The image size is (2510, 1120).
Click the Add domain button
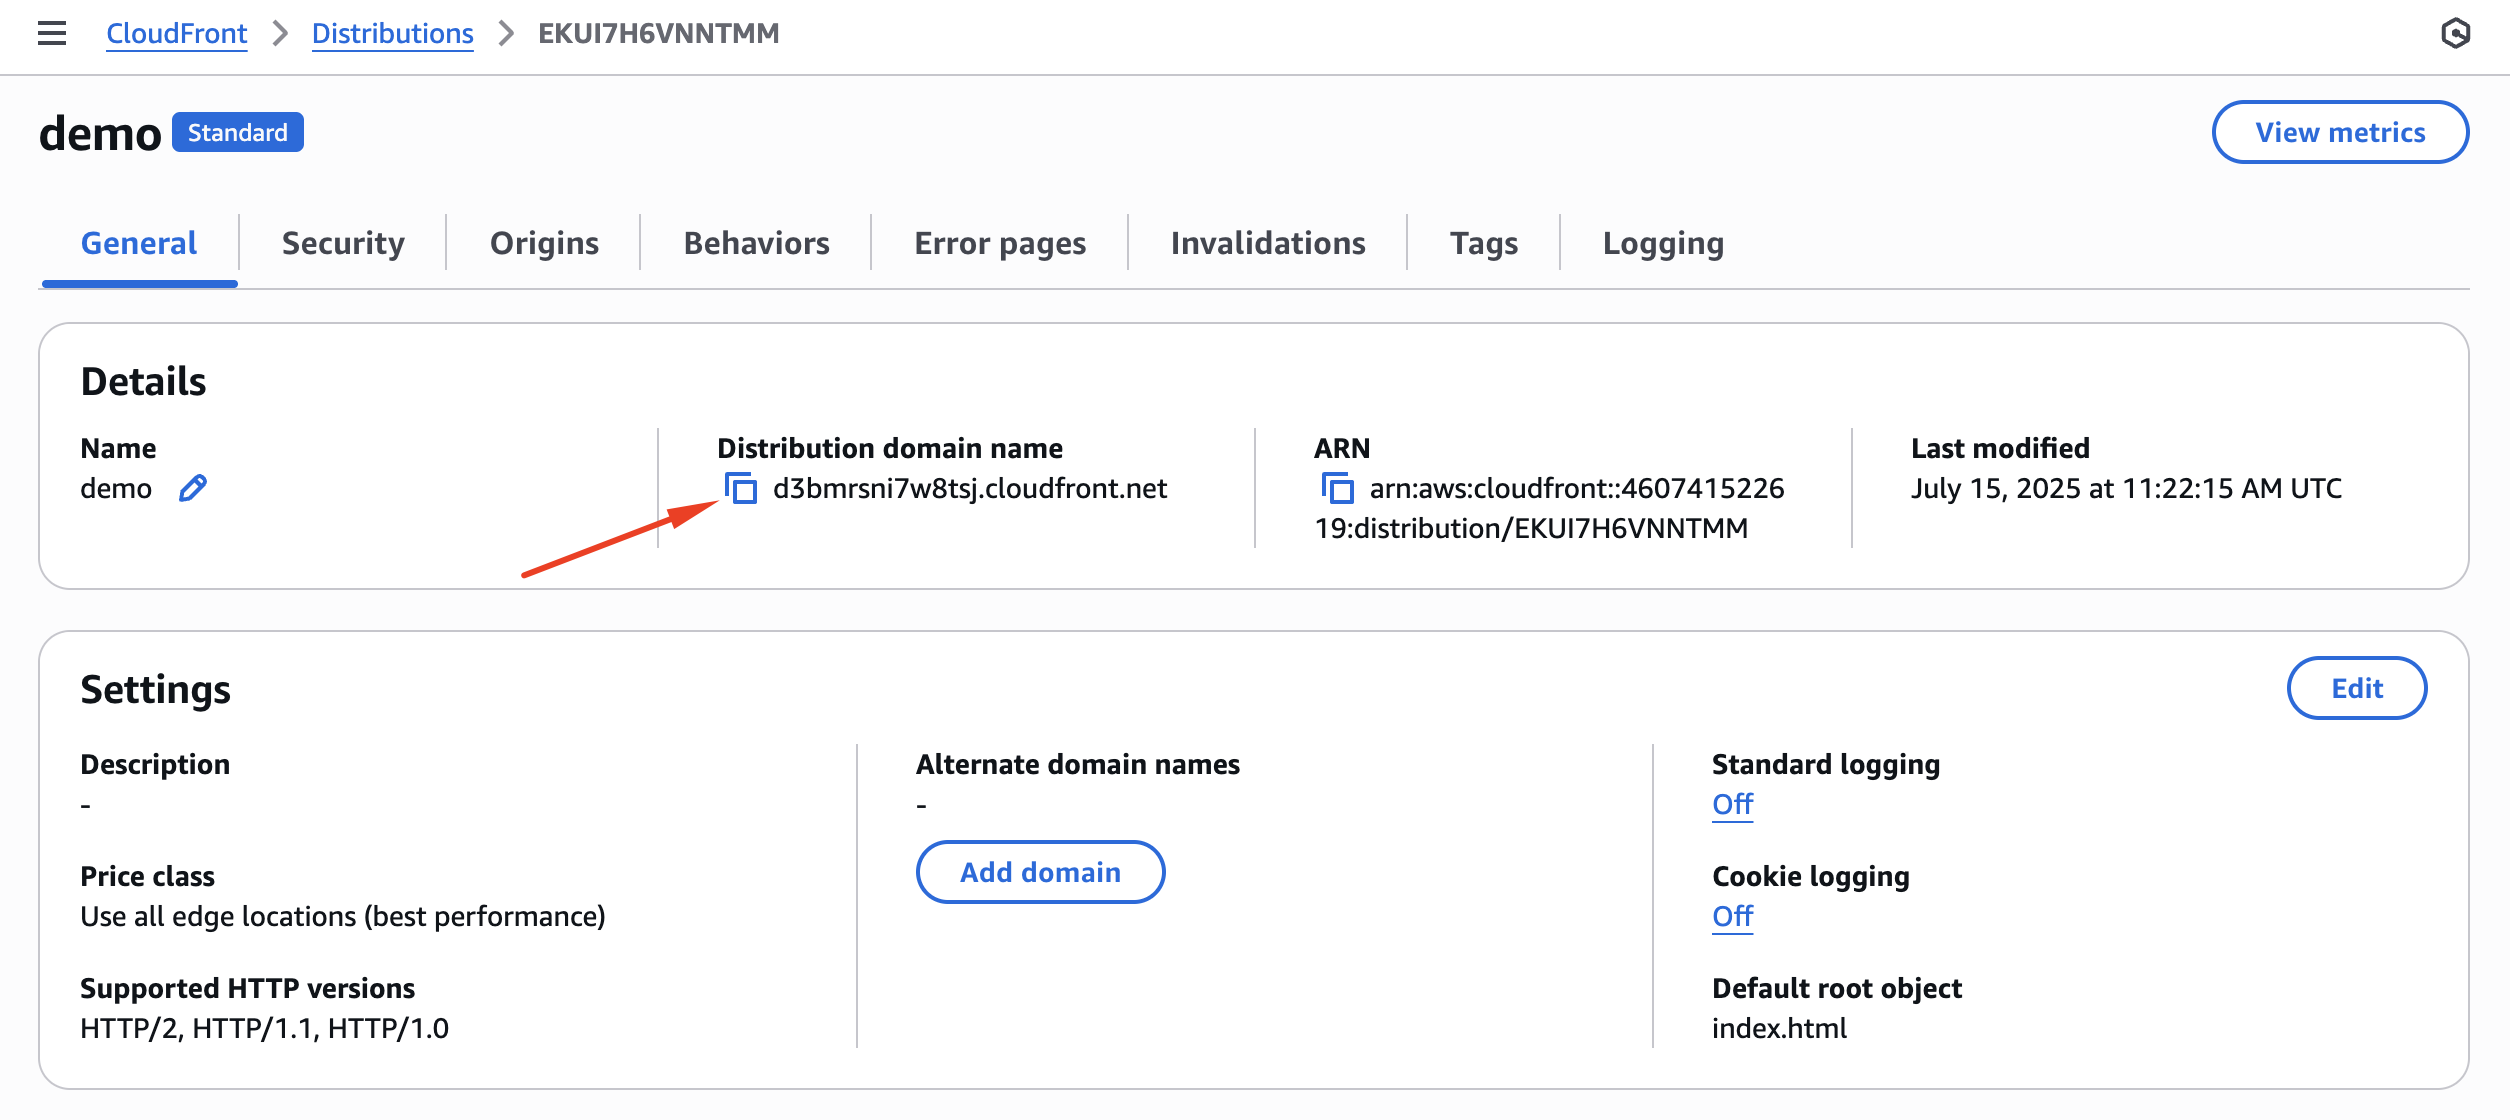(1040, 872)
